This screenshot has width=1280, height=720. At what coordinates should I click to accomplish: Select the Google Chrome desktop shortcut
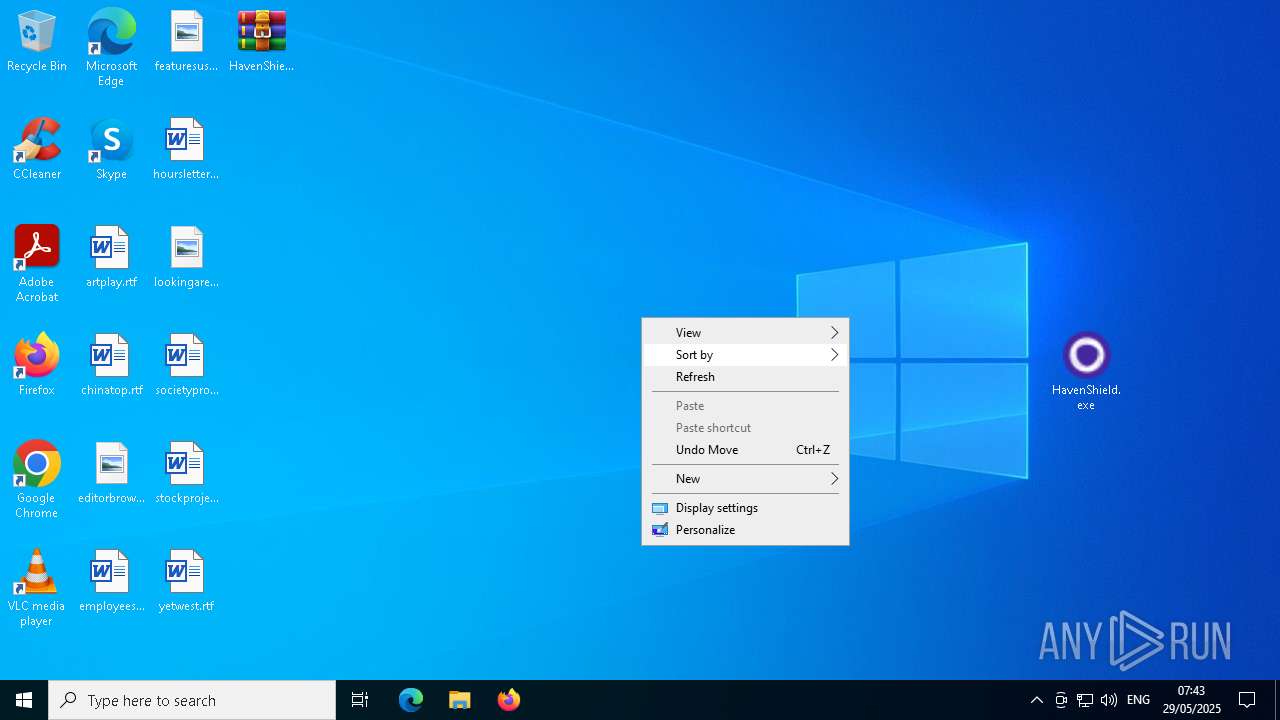point(37,479)
